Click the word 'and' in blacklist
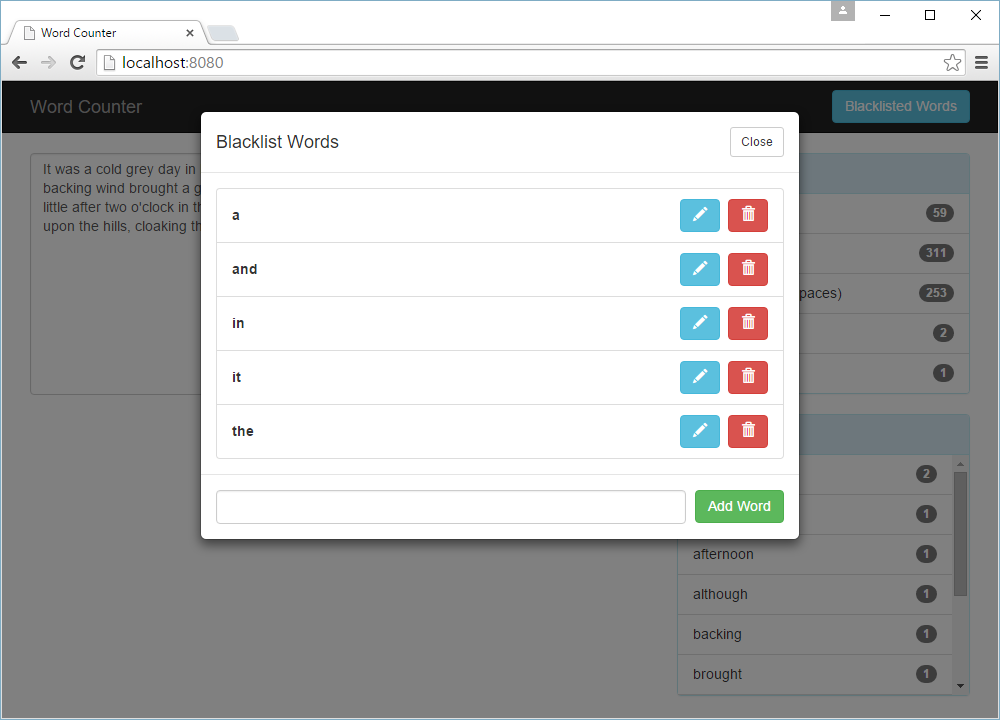This screenshot has height=720, width=1000. click(x=244, y=269)
